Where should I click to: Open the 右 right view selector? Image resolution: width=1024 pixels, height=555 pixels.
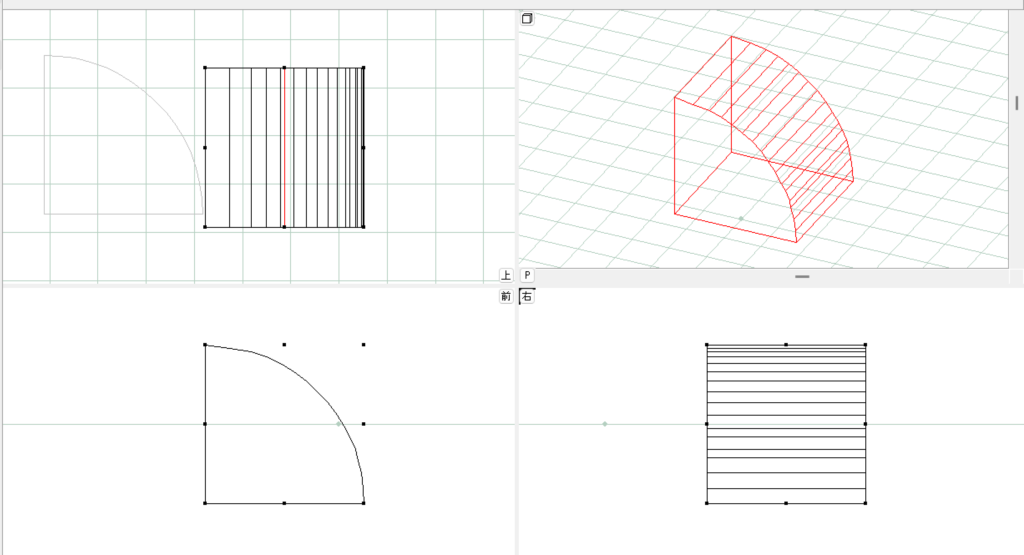[x=526, y=296]
